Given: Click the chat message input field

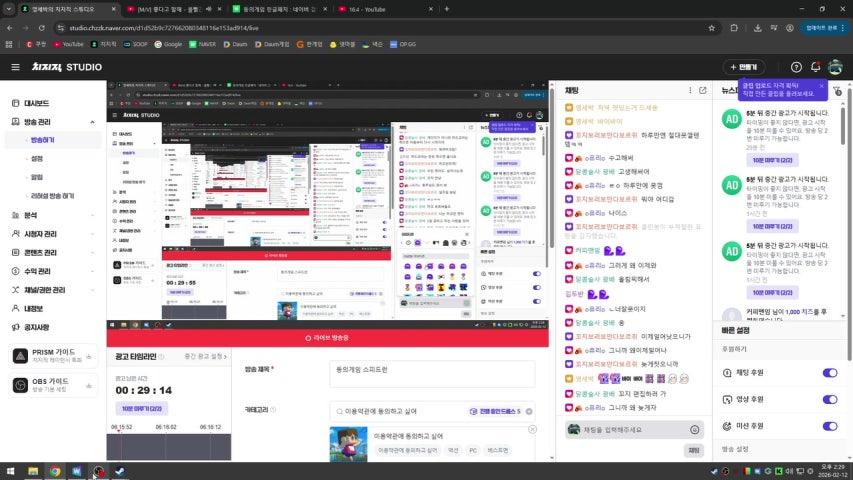Looking at the screenshot, I should coord(634,429).
